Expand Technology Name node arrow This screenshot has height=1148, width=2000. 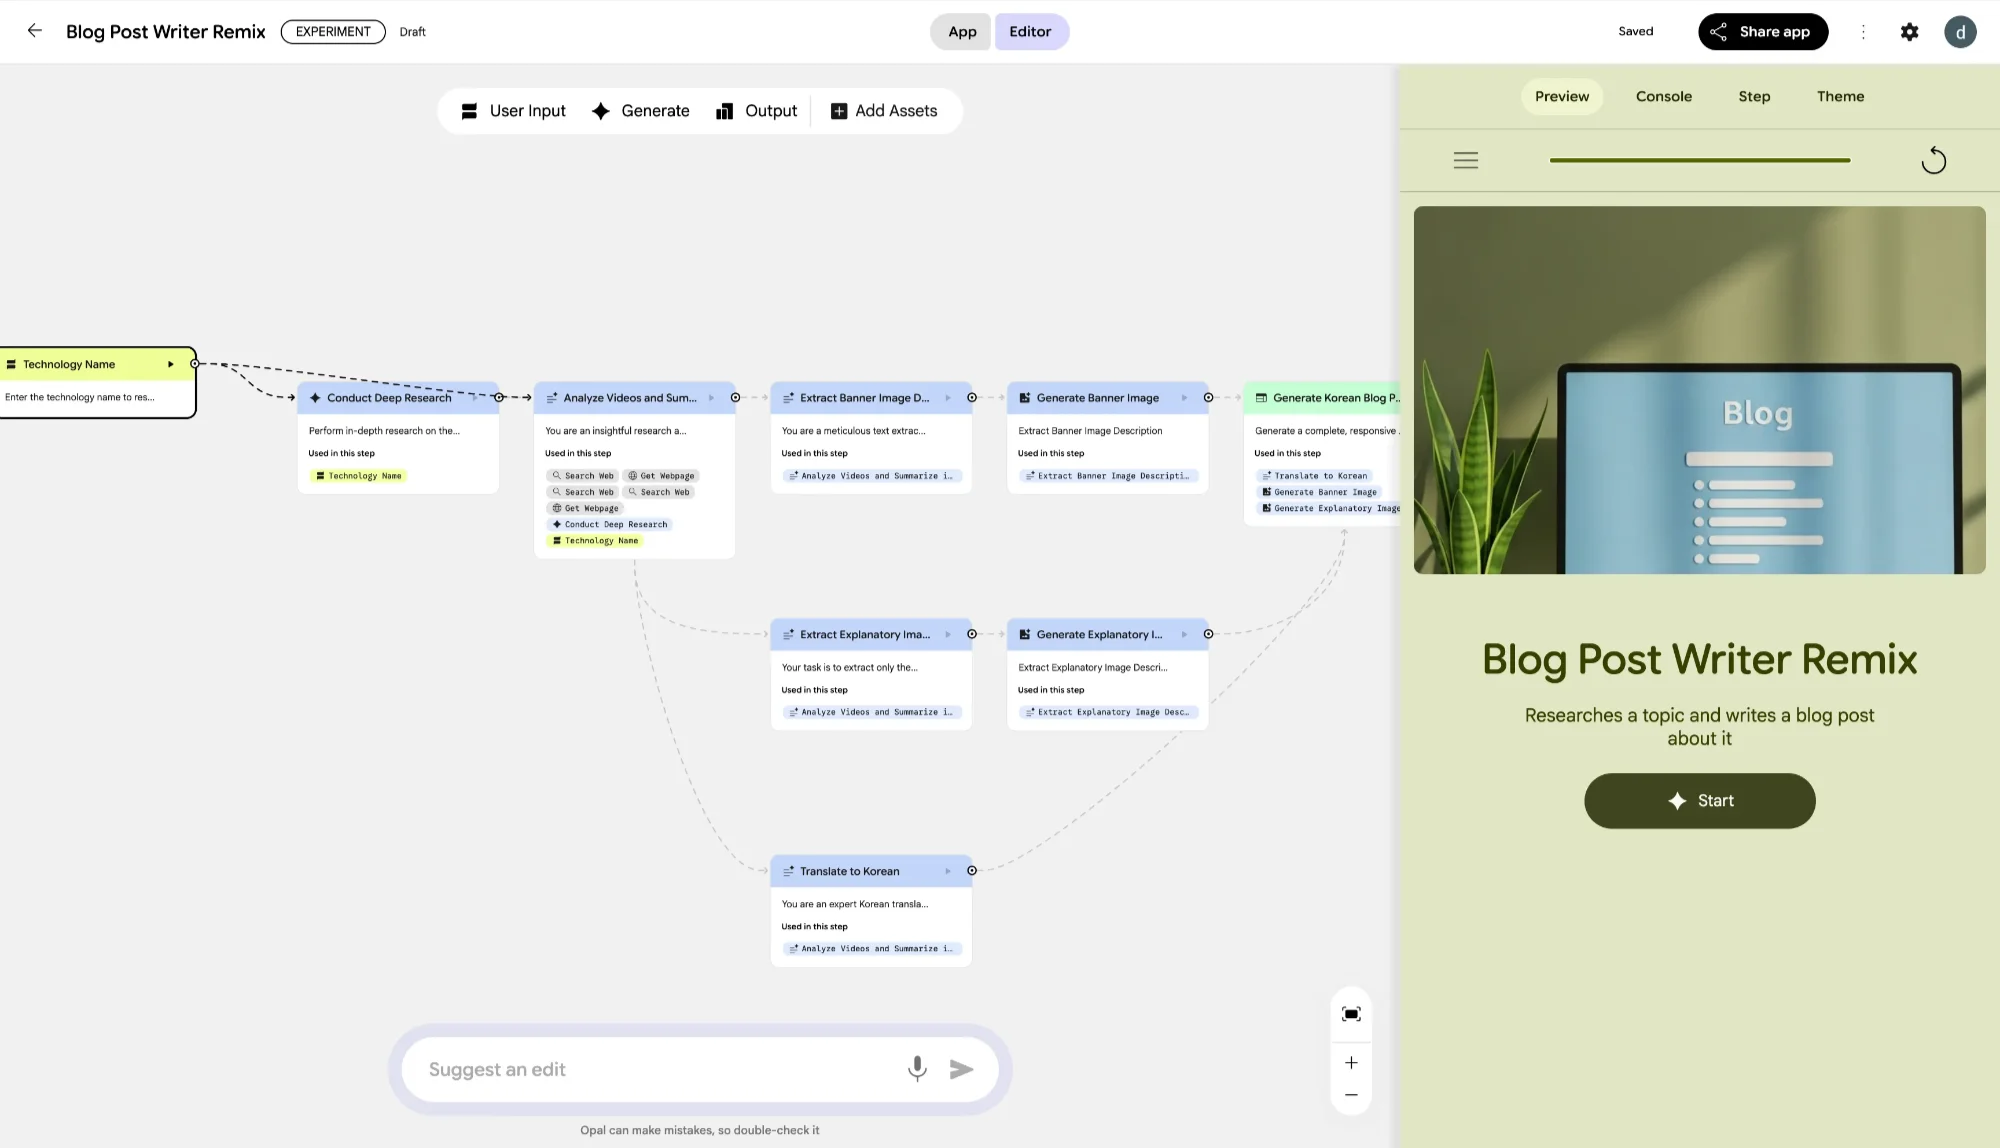[171, 364]
